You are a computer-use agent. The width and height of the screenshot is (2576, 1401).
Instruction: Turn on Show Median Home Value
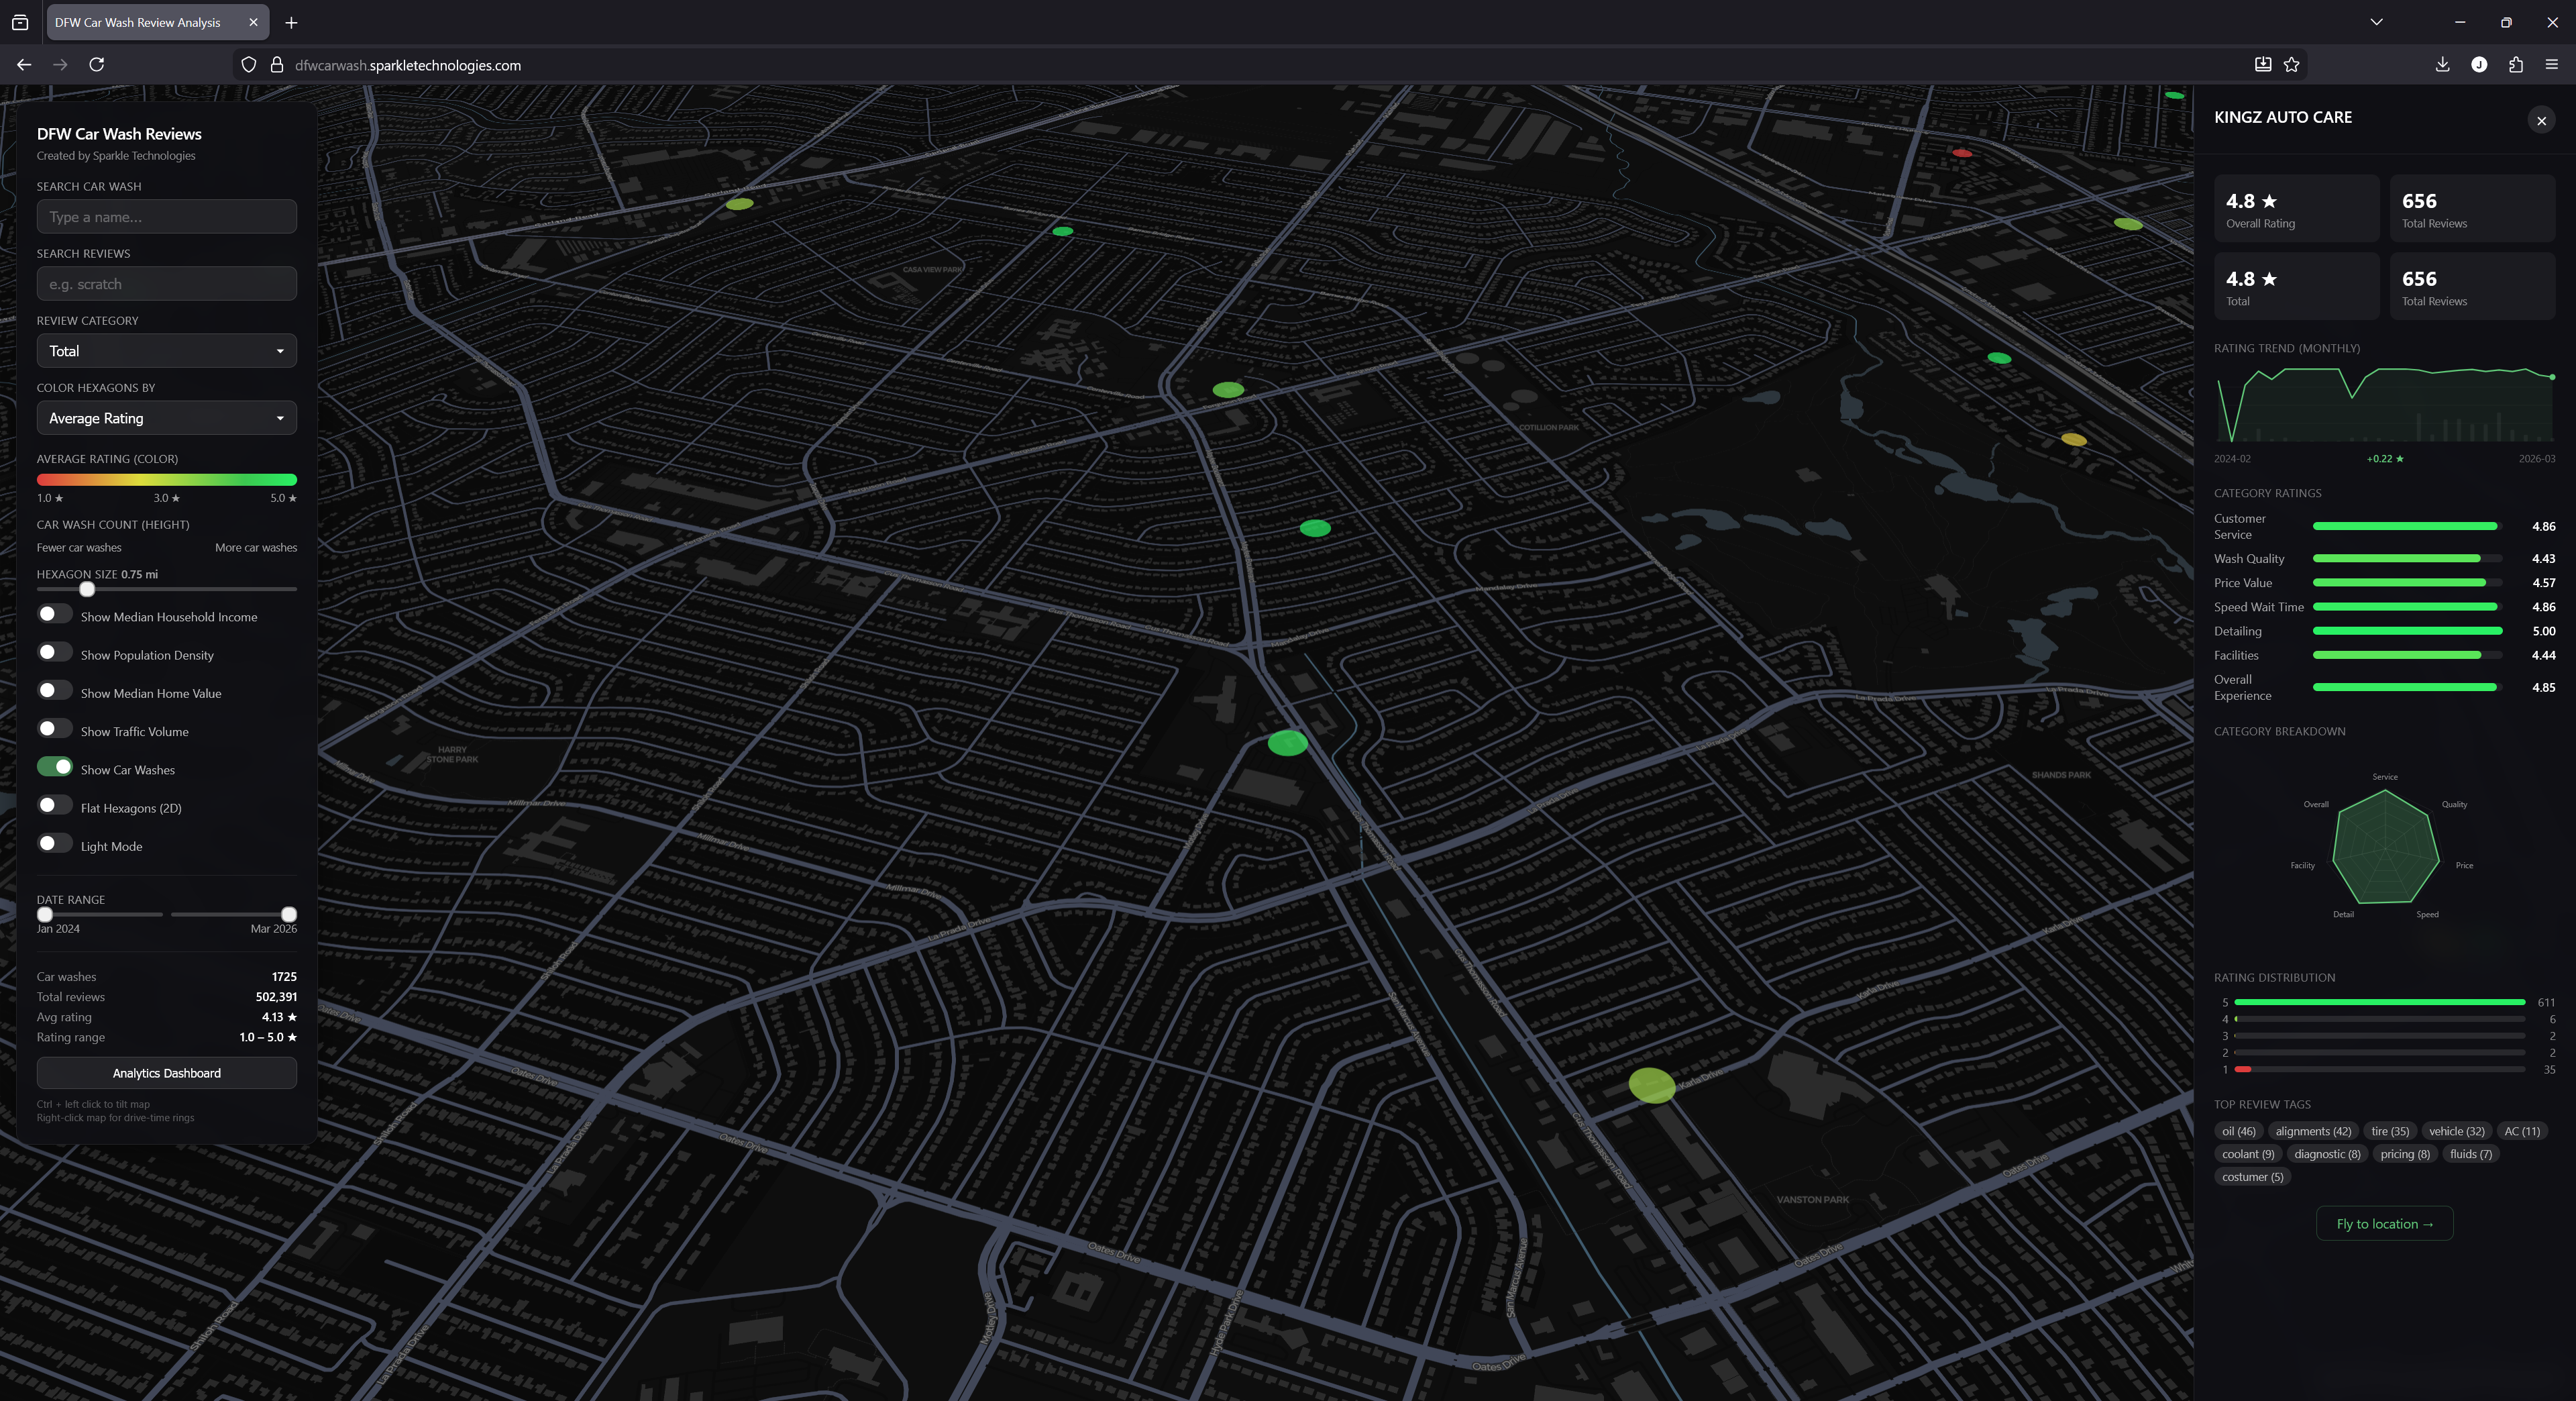point(55,691)
